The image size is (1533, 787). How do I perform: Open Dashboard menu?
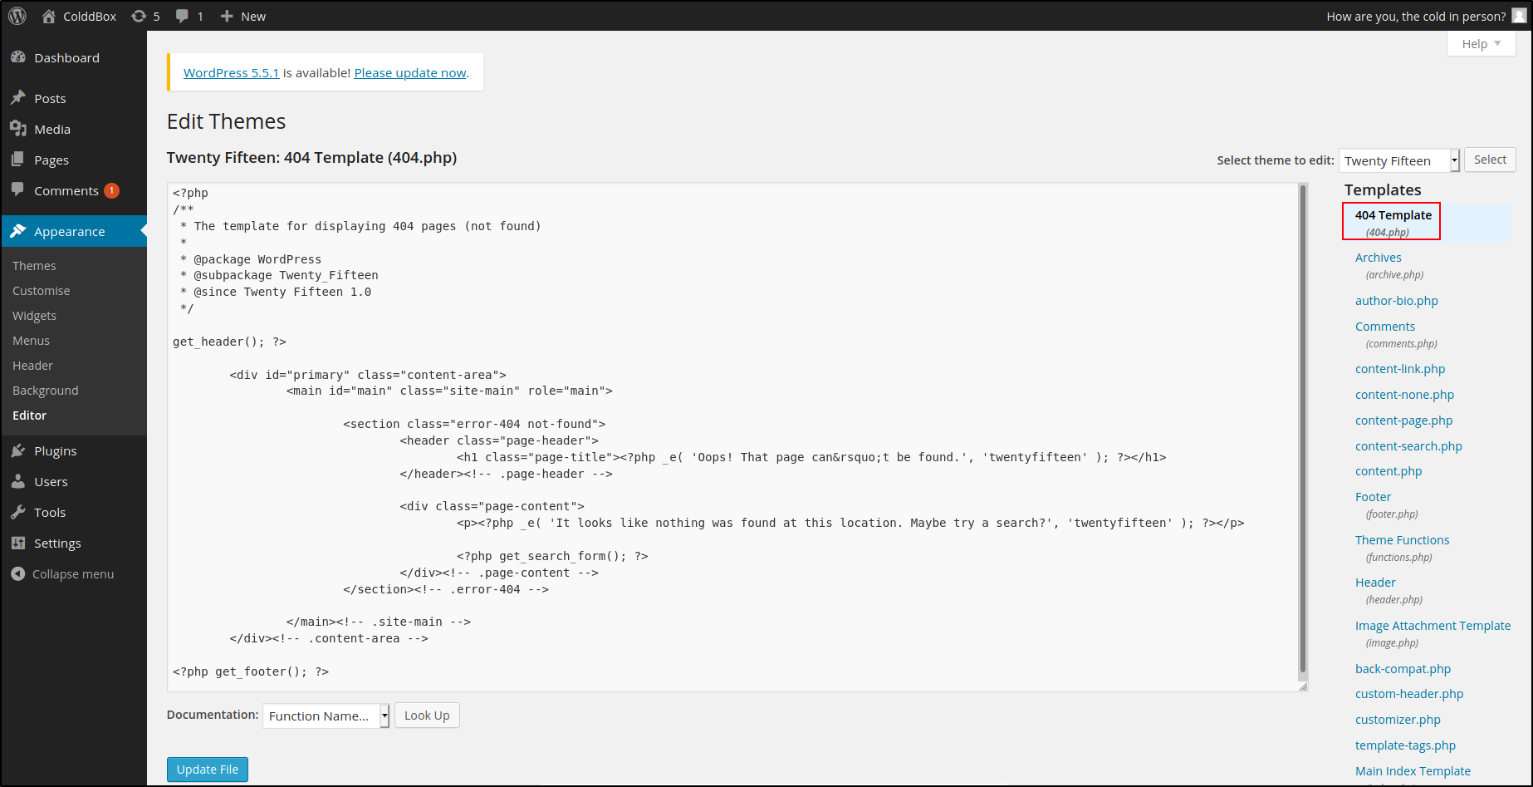(x=67, y=58)
